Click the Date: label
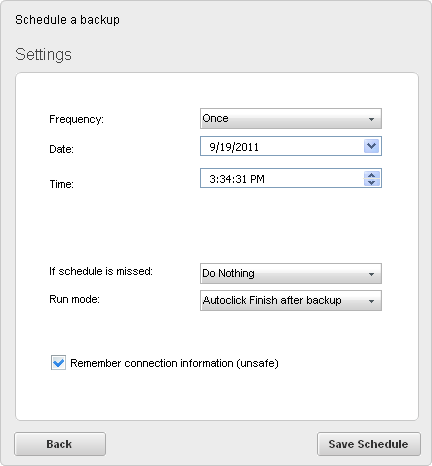The image size is (432, 466). point(61,149)
